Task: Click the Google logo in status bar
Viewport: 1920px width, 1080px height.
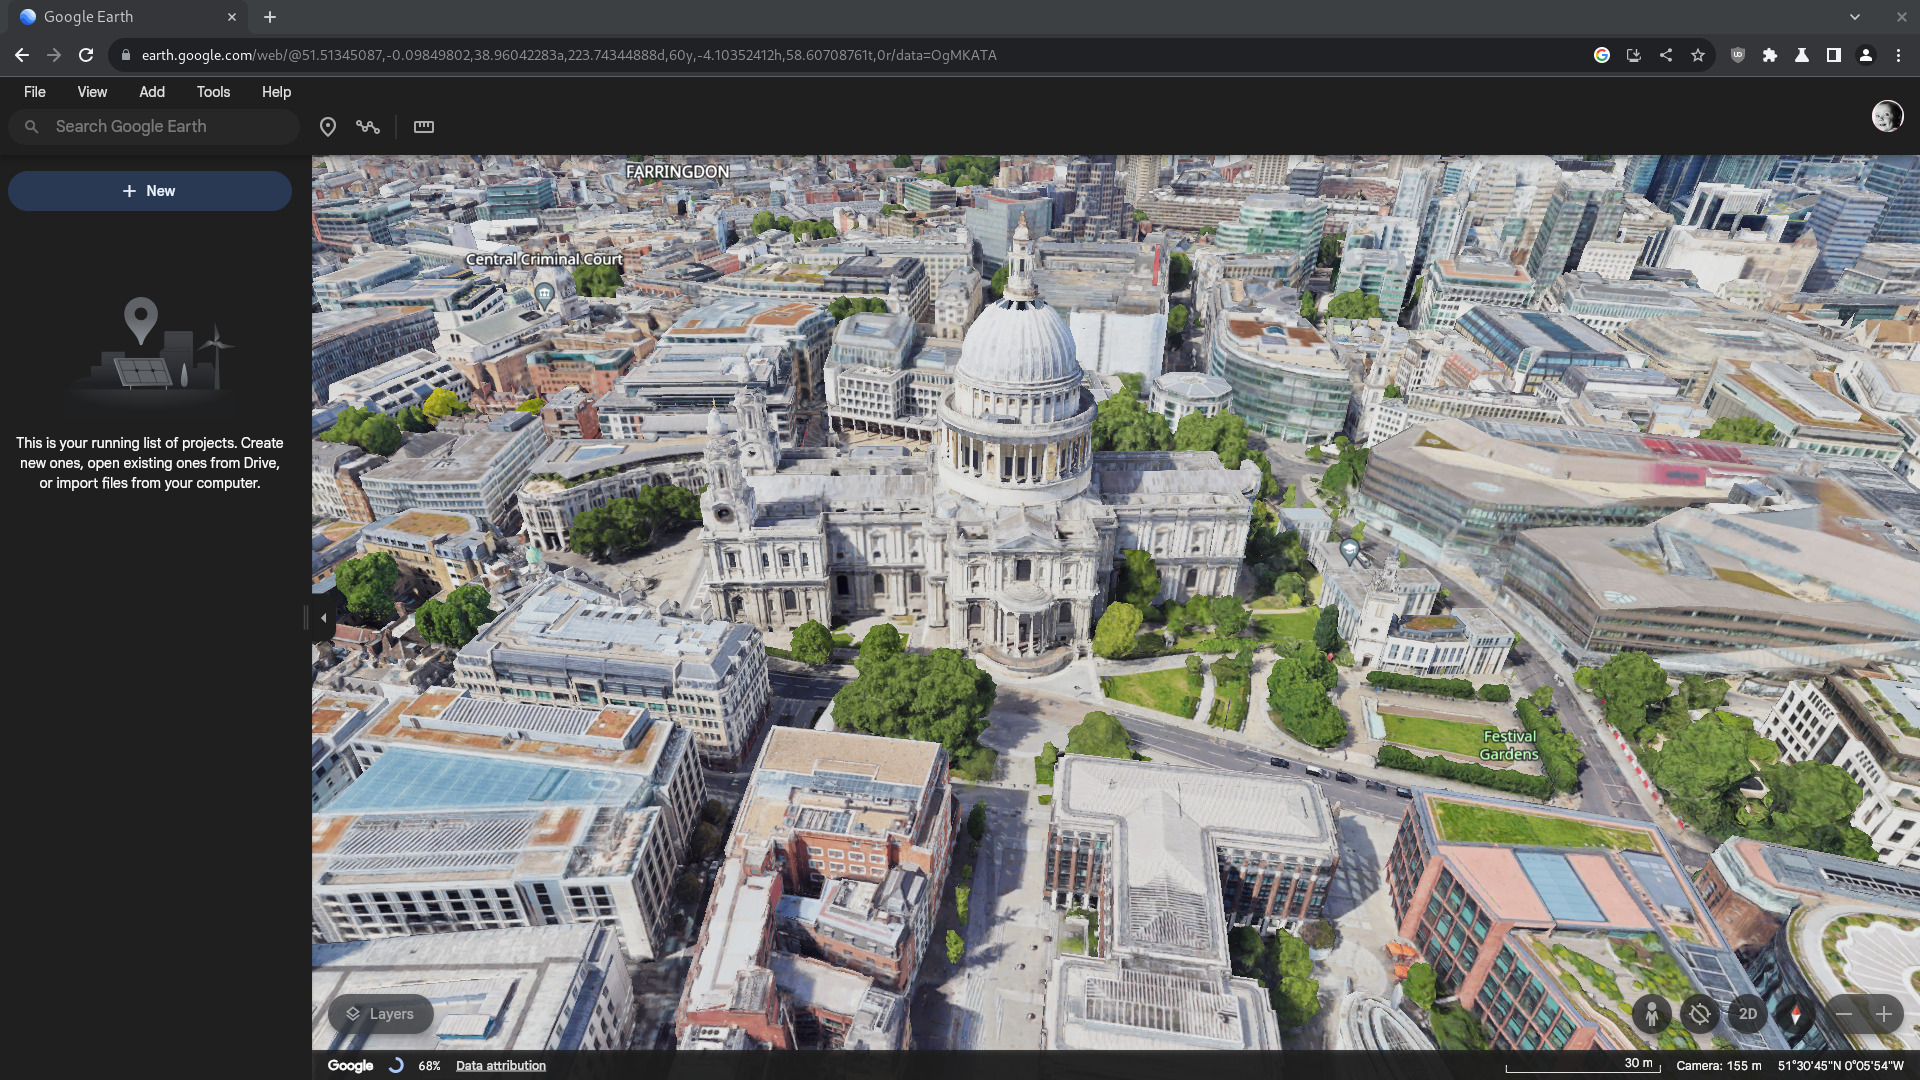Action: click(350, 1066)
